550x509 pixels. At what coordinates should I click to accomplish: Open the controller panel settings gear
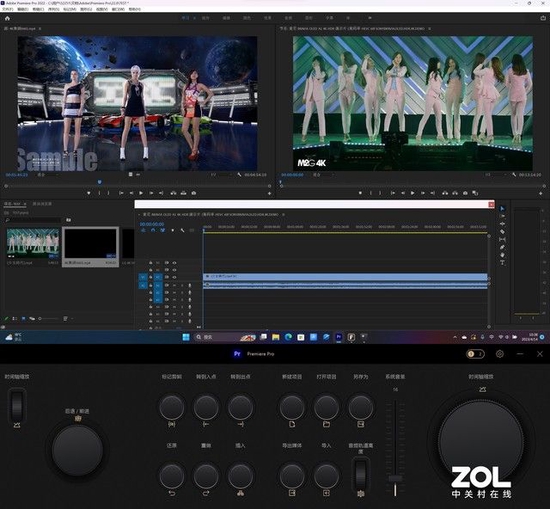(500, 354)
